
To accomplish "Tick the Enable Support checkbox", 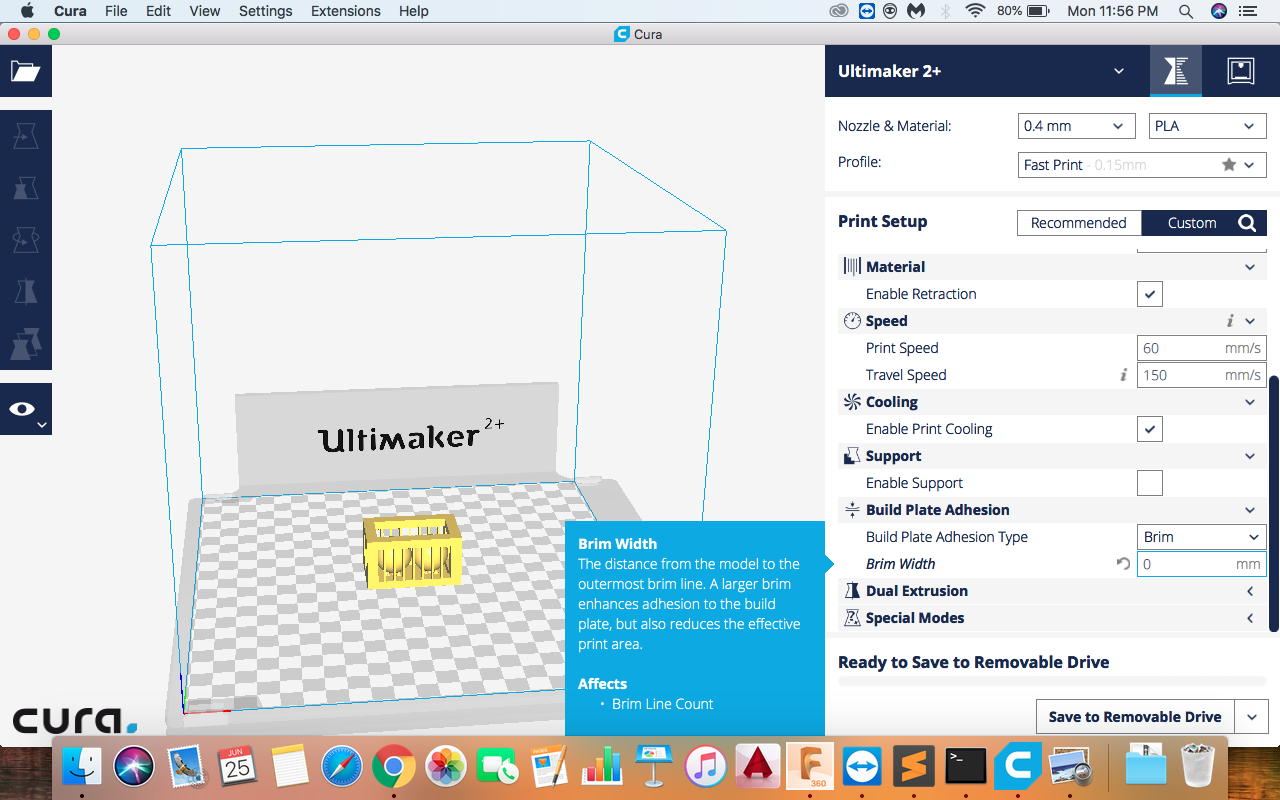I will tap(1150, 483).
